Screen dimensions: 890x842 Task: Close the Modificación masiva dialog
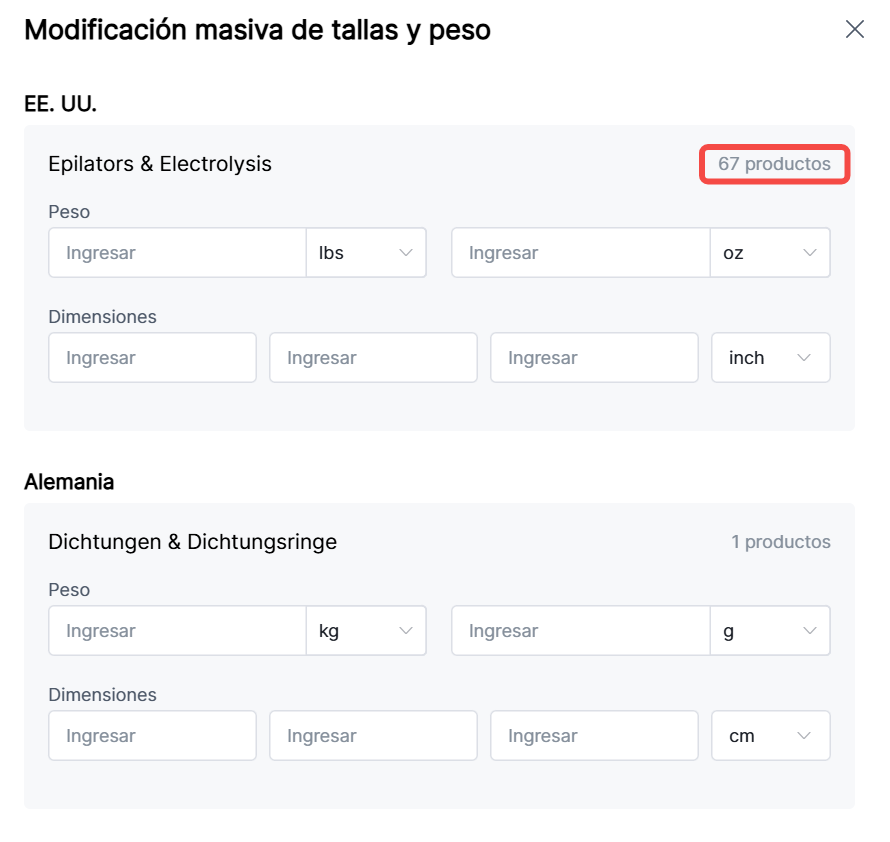tap(855, 29)
